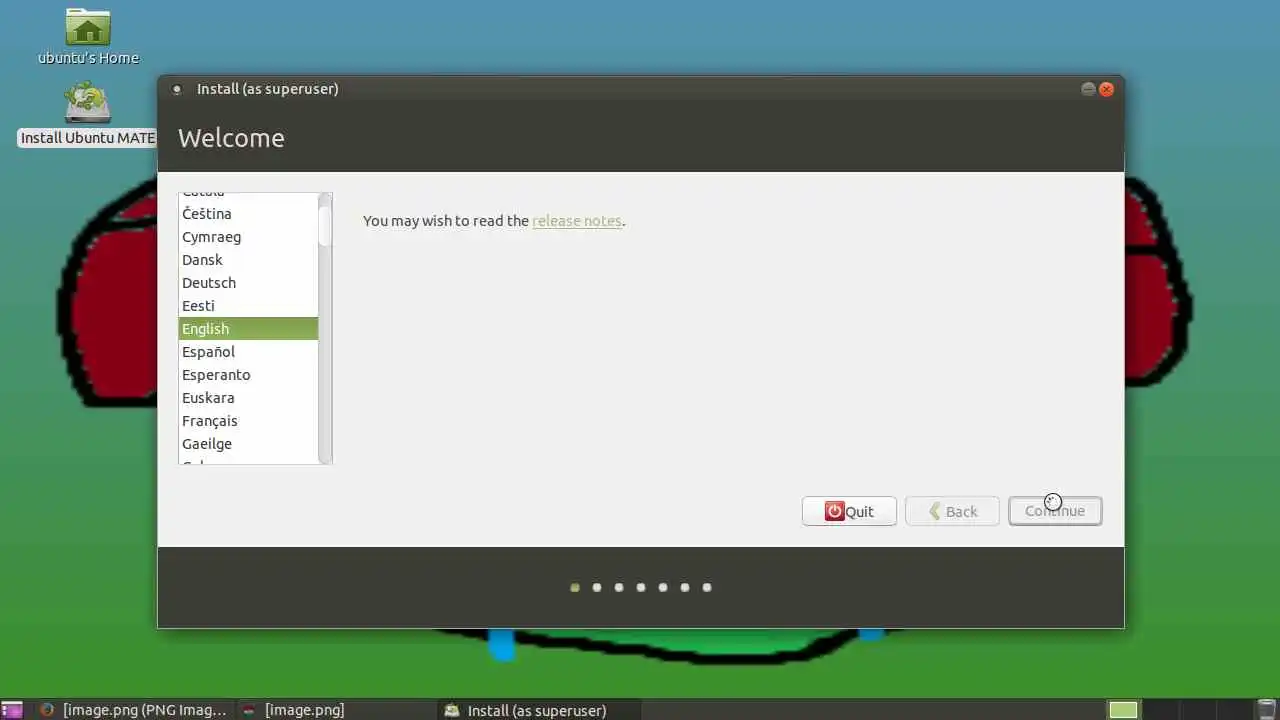Choose Français as the language
The image size is (1280, 720).
coord(248,421)
